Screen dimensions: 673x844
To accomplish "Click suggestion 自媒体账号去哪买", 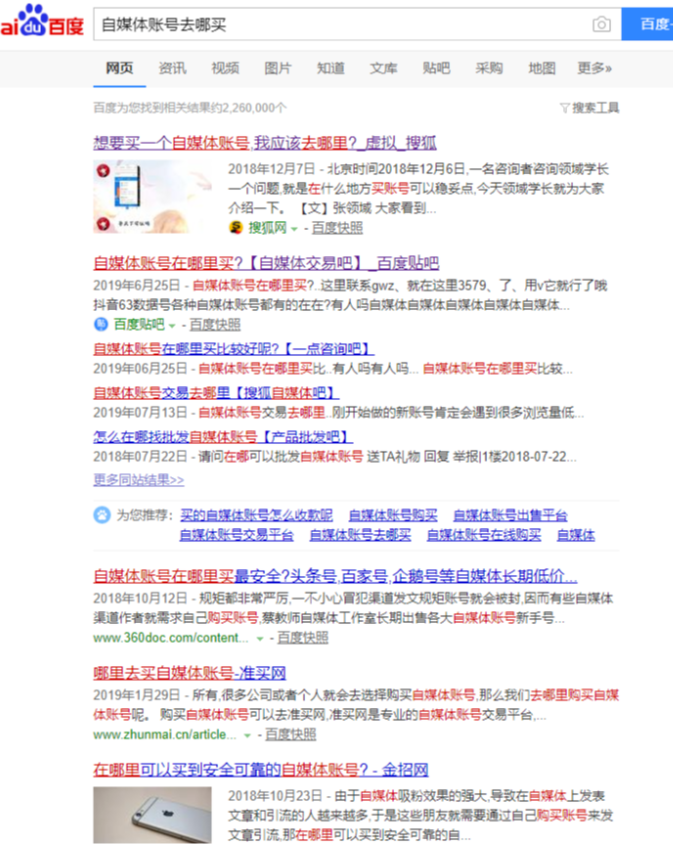I will point(360,534).
